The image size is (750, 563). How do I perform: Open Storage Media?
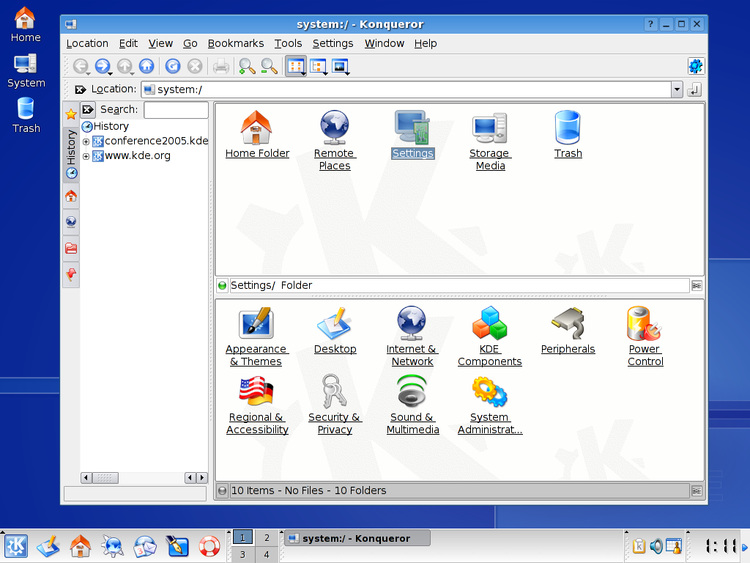tap(490, 141)
